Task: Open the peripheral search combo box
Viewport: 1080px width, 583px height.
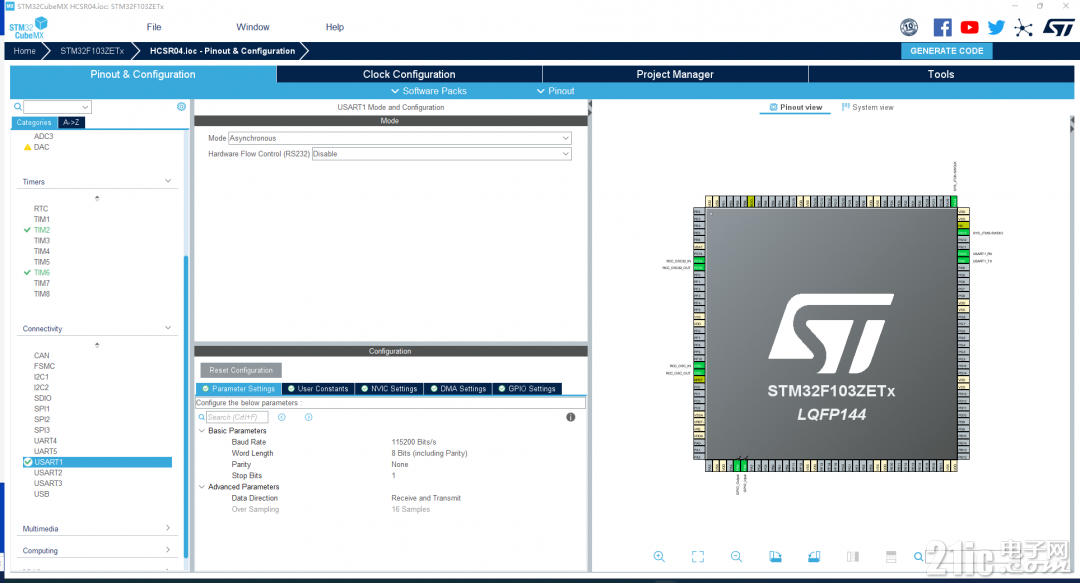Action: click(x=57, y=107)
